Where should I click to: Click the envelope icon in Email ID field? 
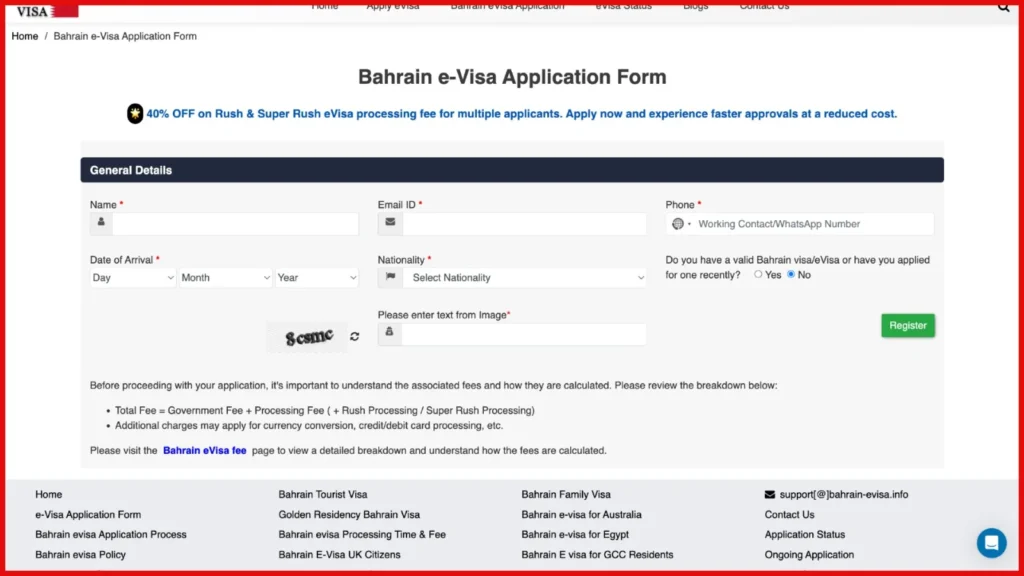pyautogui.click(x=390, y=223)
